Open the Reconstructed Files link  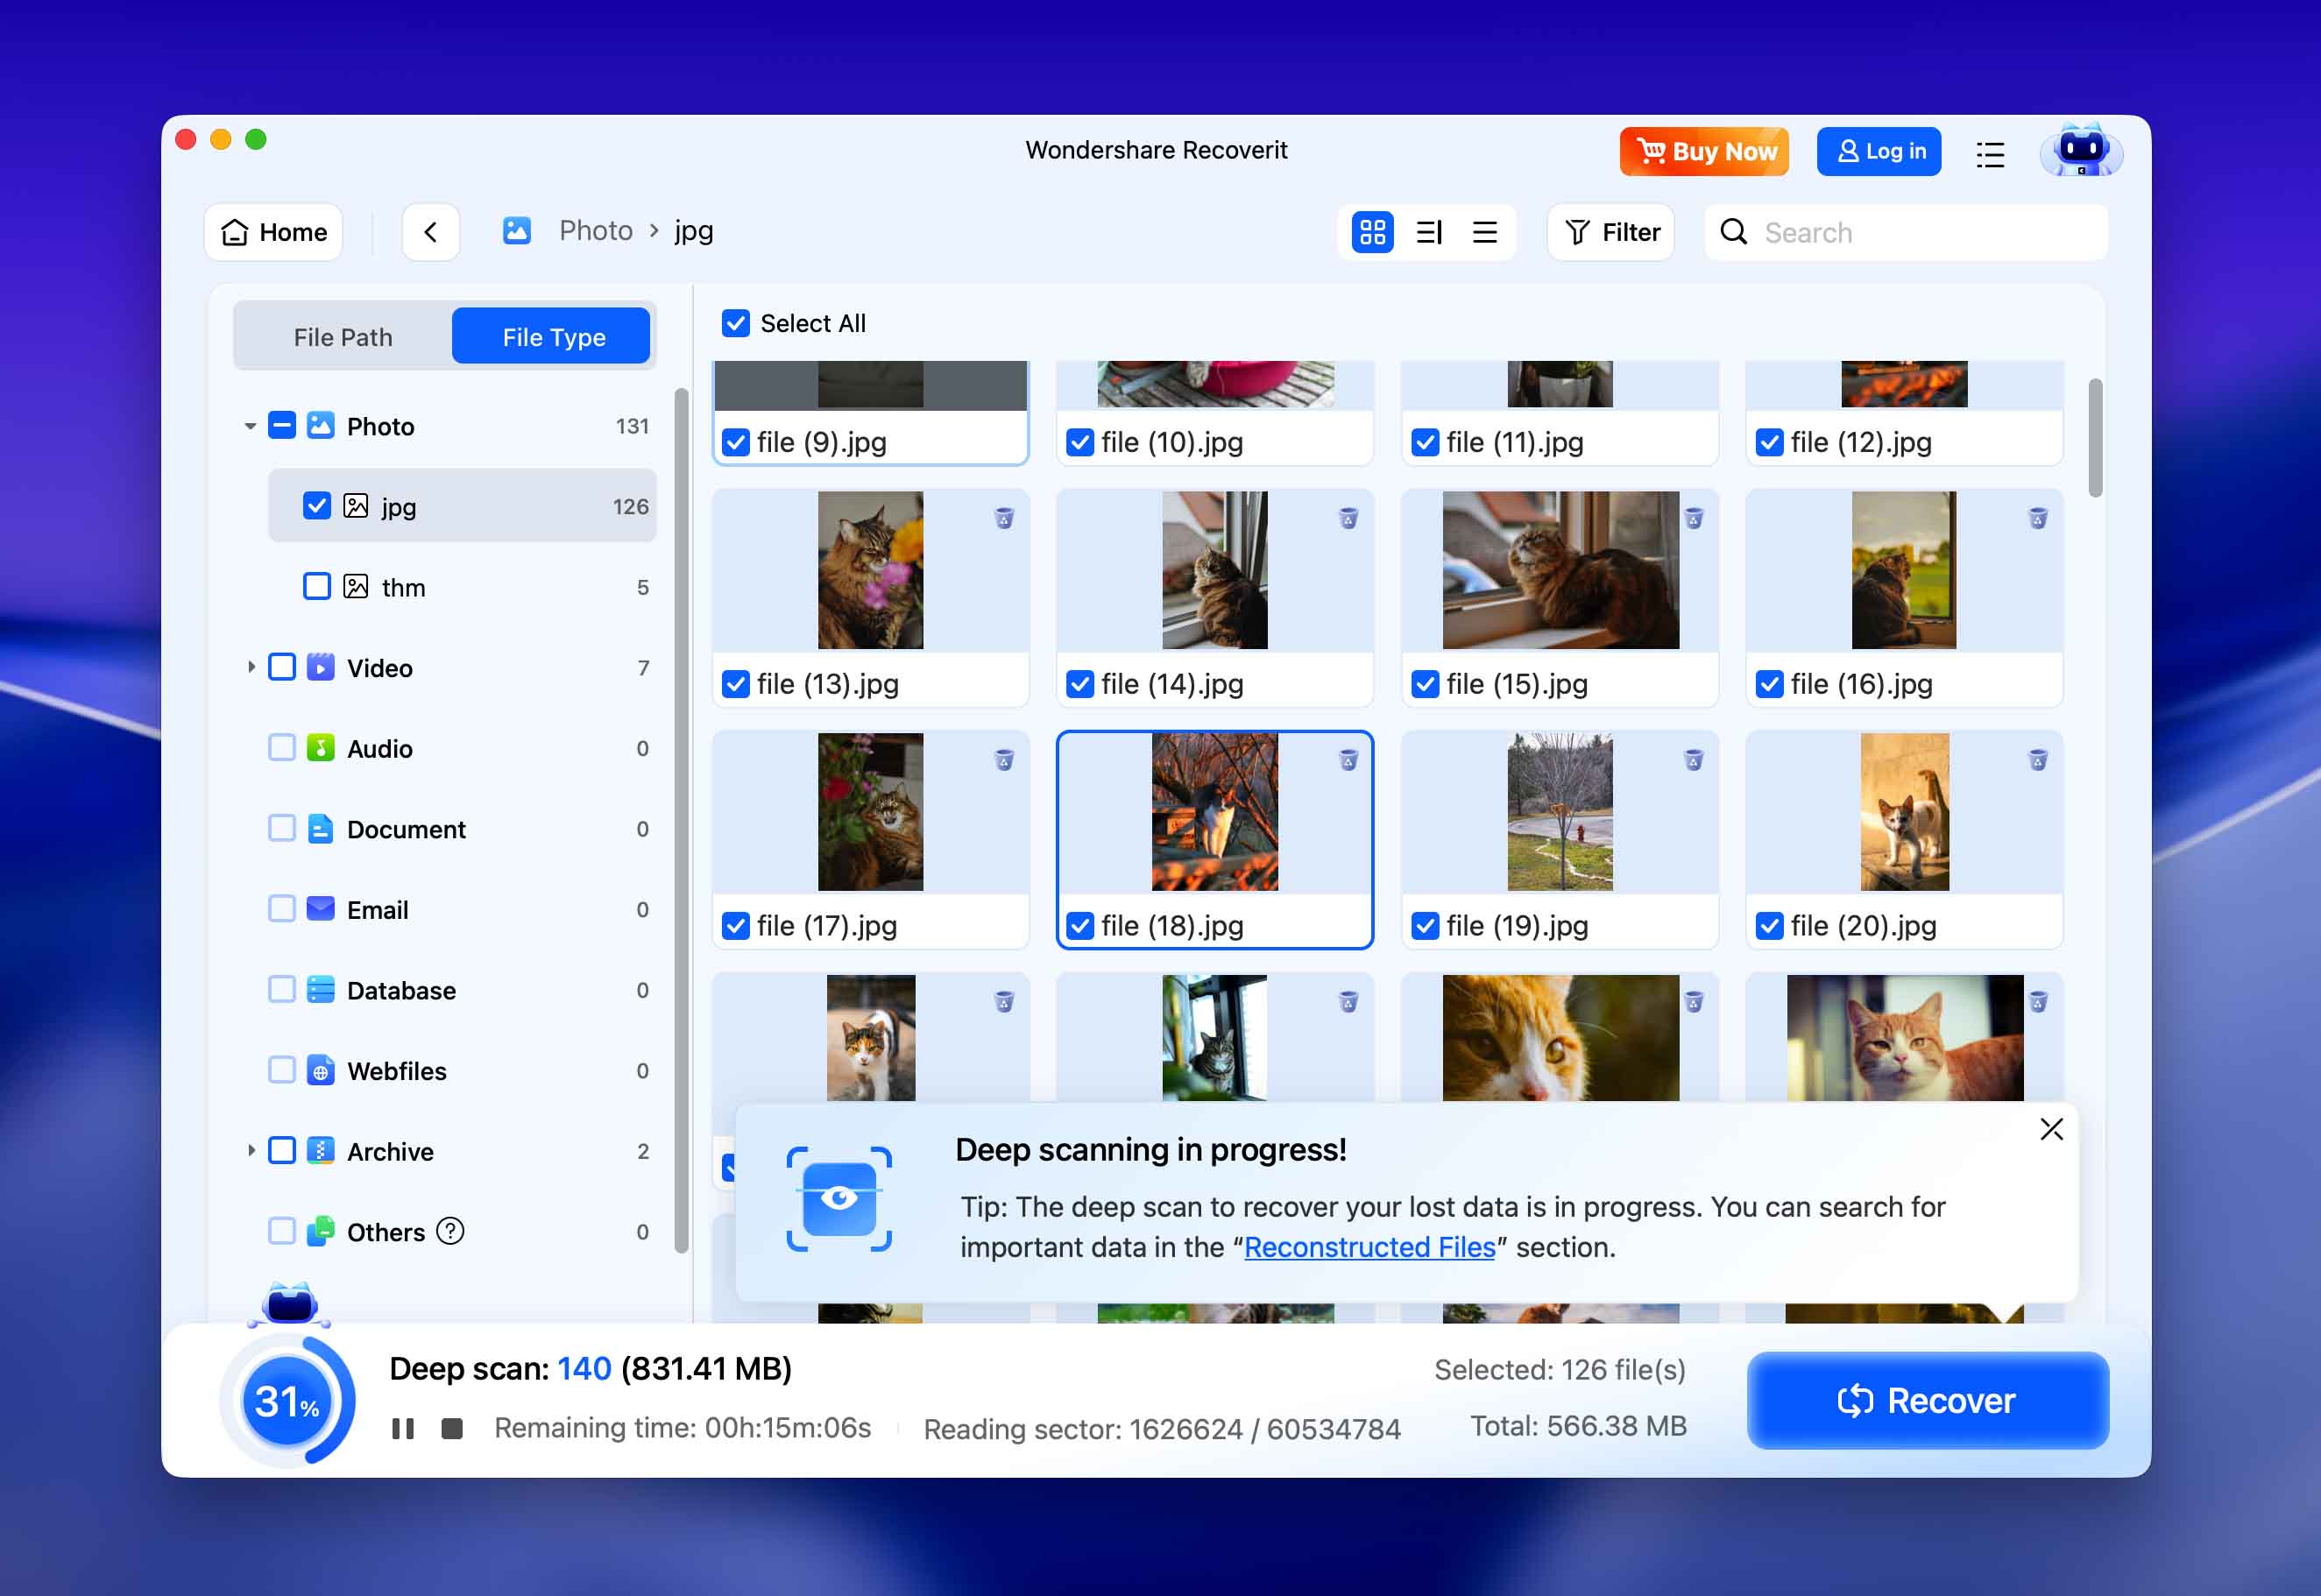[x=1369, y=1247]
